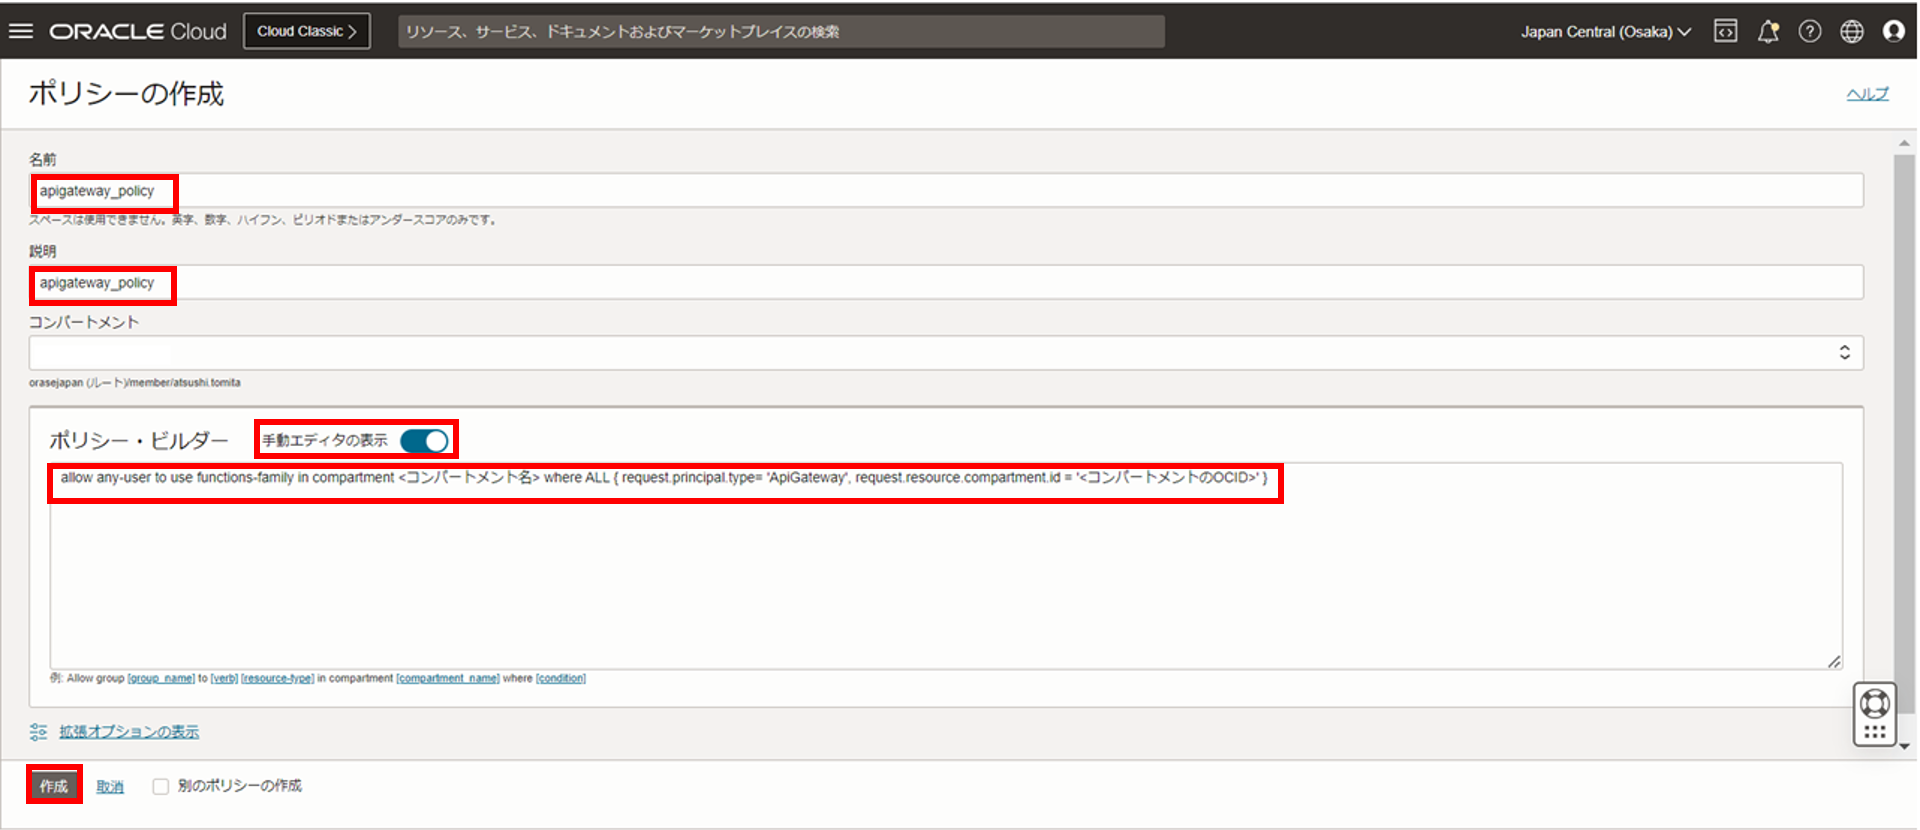This screenshot has width=1920, height=830.
Task: Toggle 手動エディタの表示 switch
Action: (425, 441)
